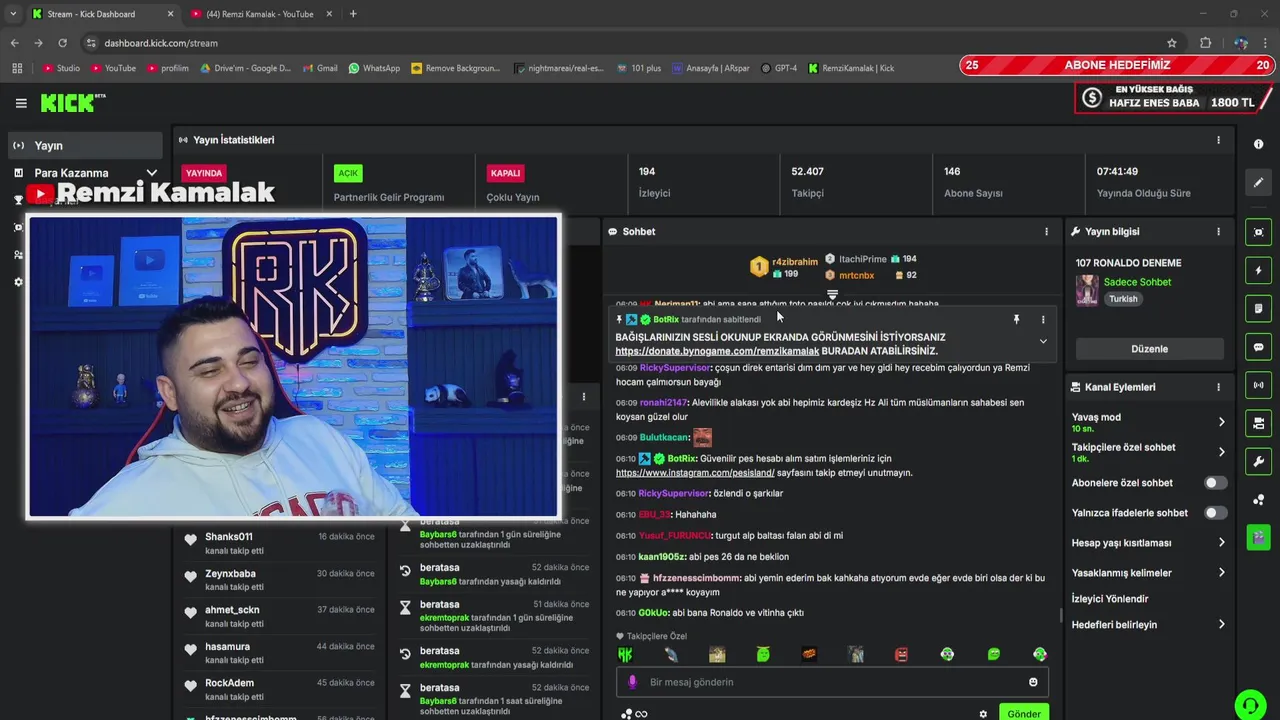
Task: Insert the red angry face emote
Action: pyautogui.click(x=902, y=655)
